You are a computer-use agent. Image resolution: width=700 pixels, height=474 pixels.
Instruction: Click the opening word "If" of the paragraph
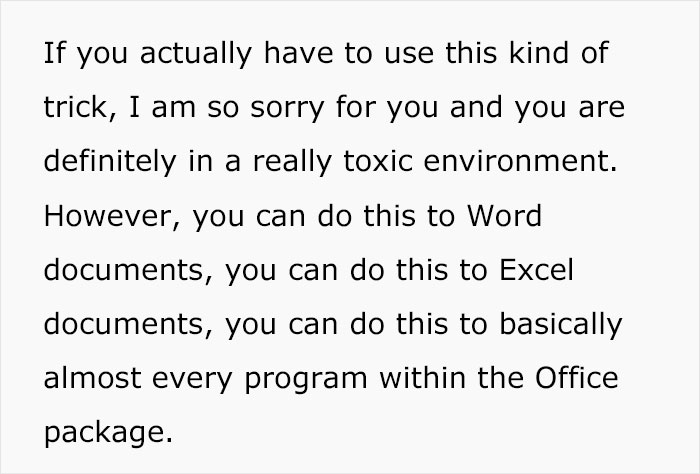click(52, 53)
